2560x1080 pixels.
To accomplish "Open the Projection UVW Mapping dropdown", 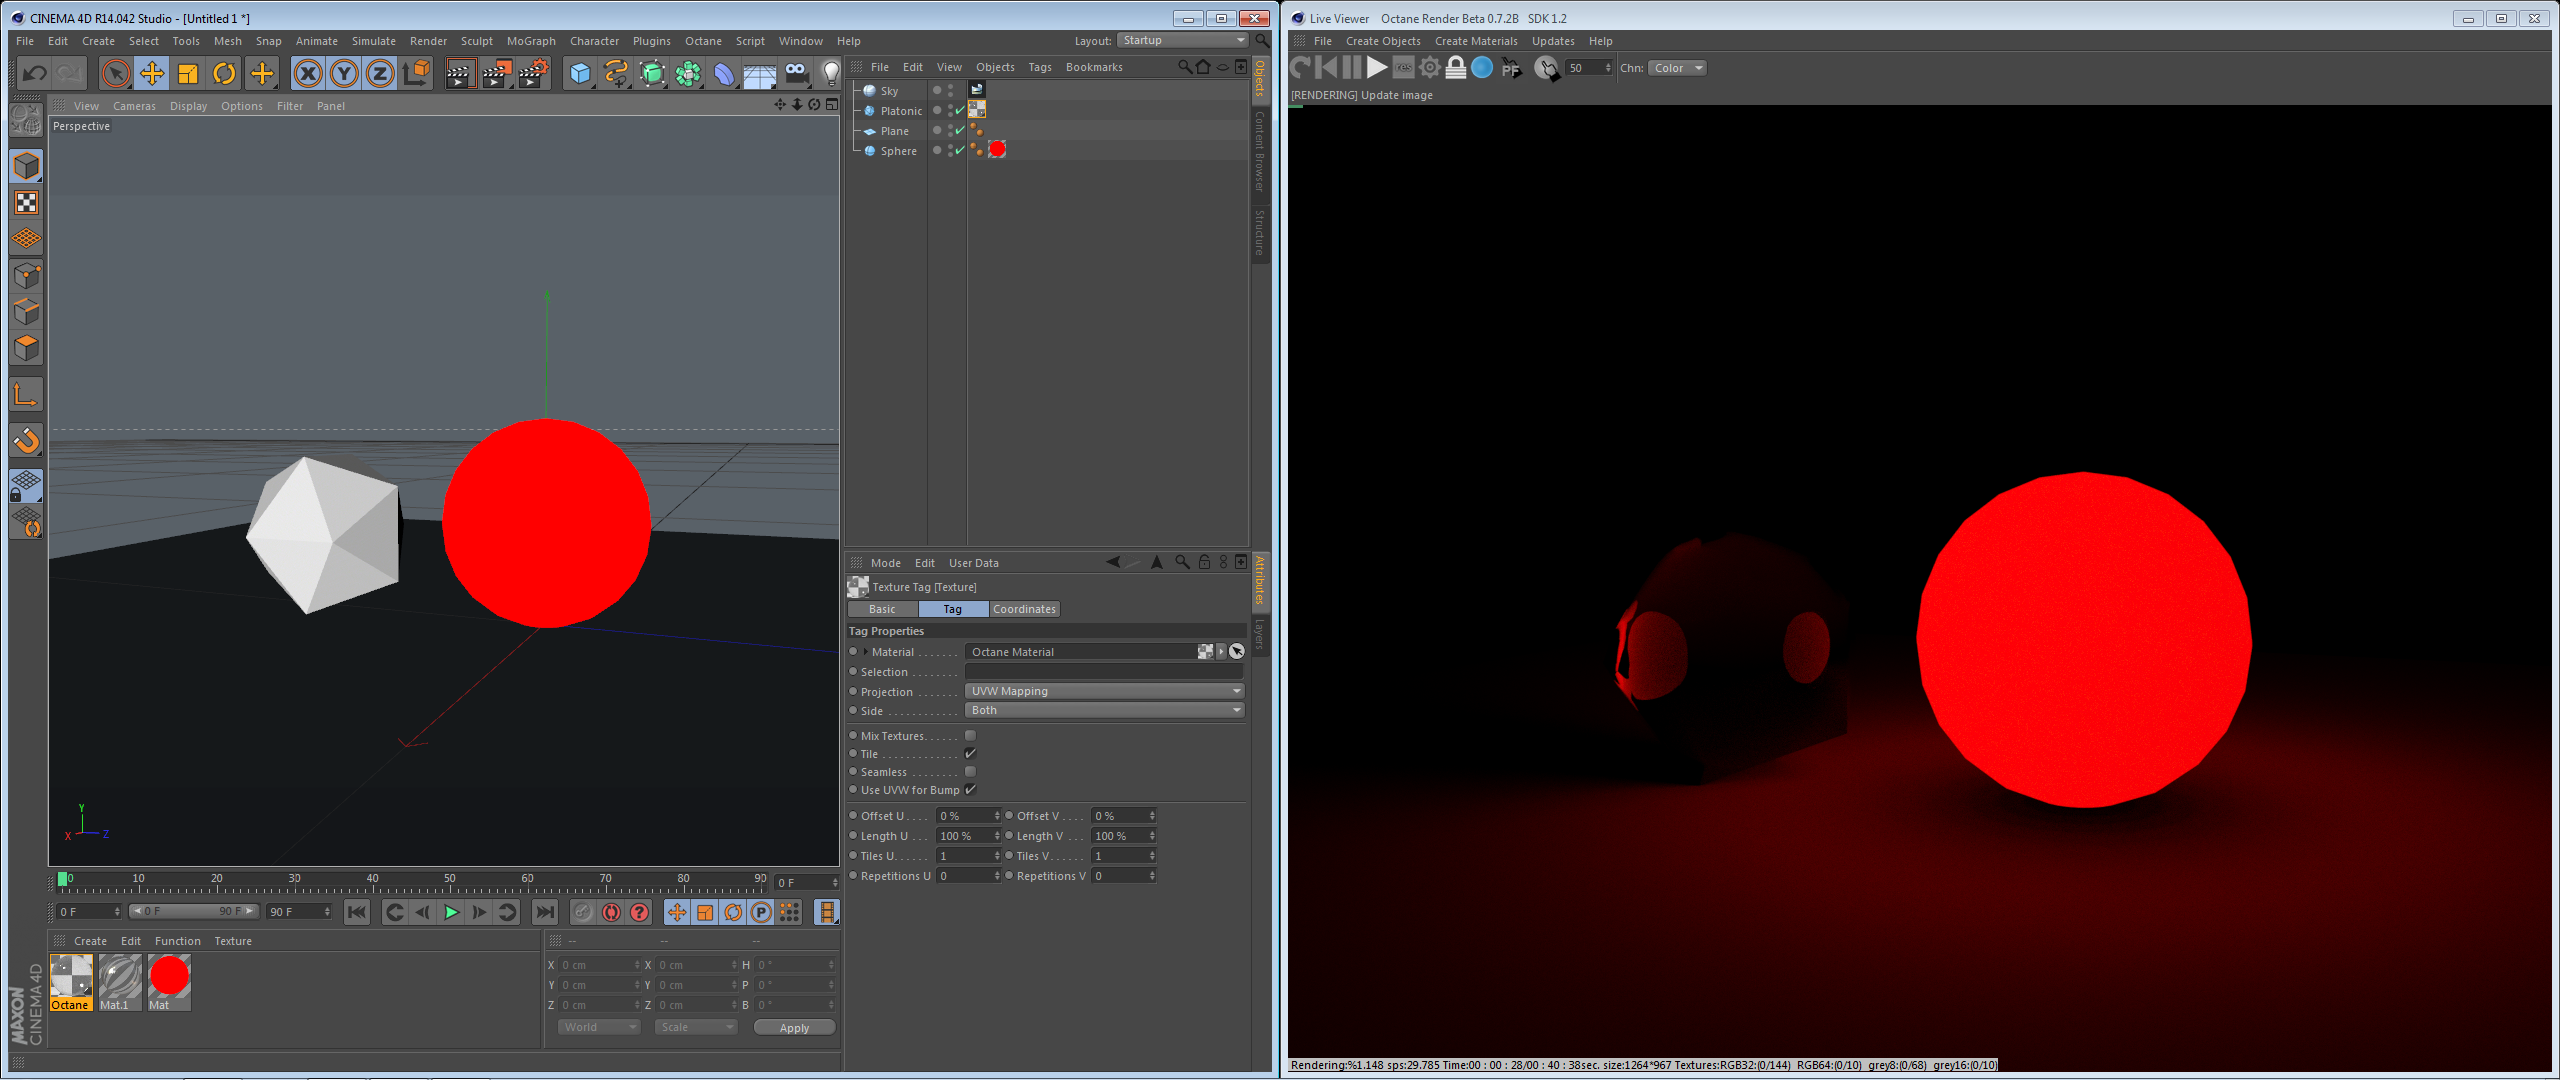I will point(1104,691).
